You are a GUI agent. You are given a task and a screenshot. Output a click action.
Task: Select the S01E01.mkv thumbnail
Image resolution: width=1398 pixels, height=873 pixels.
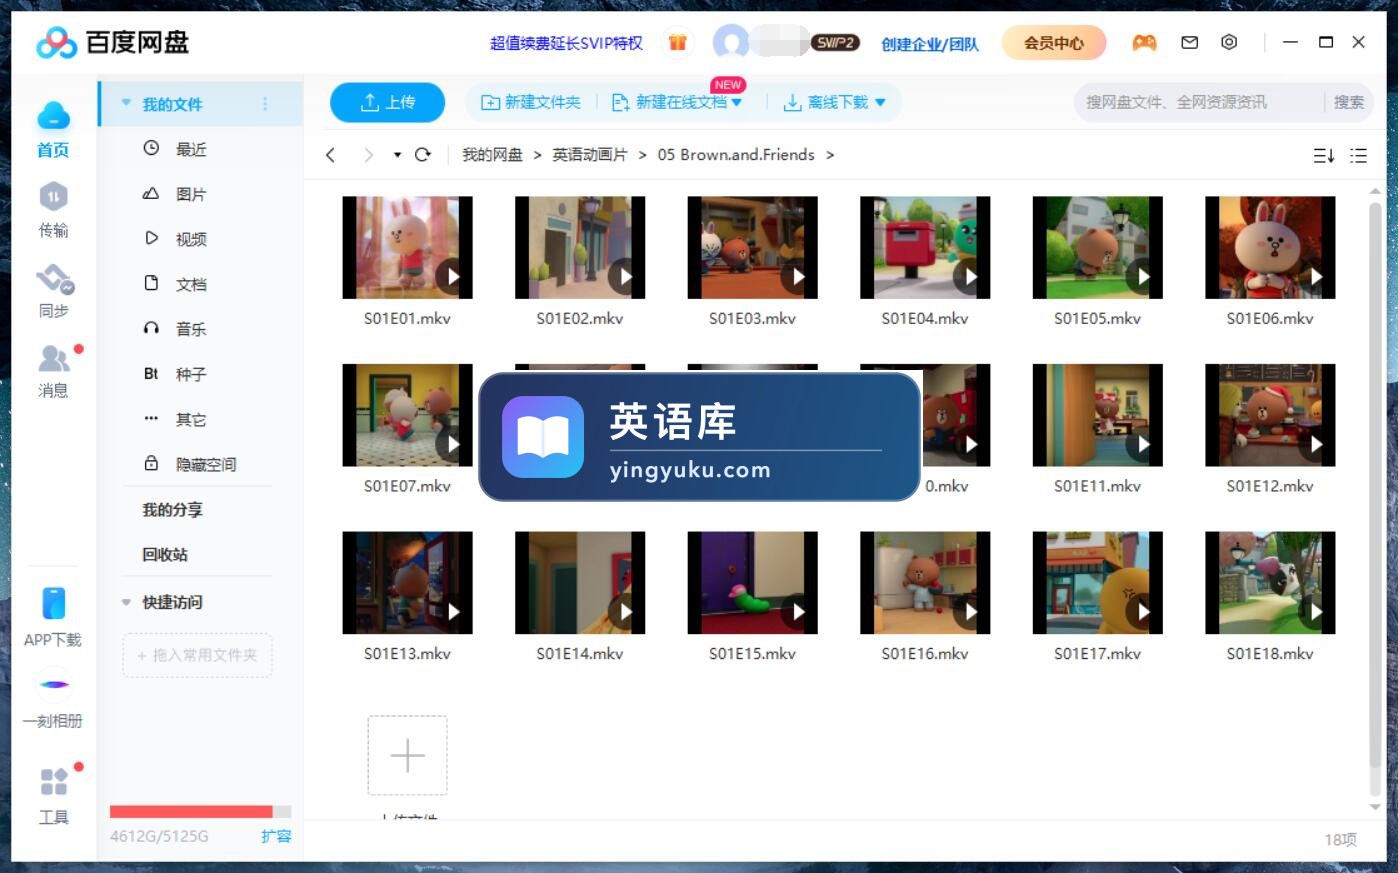point(407,247)
